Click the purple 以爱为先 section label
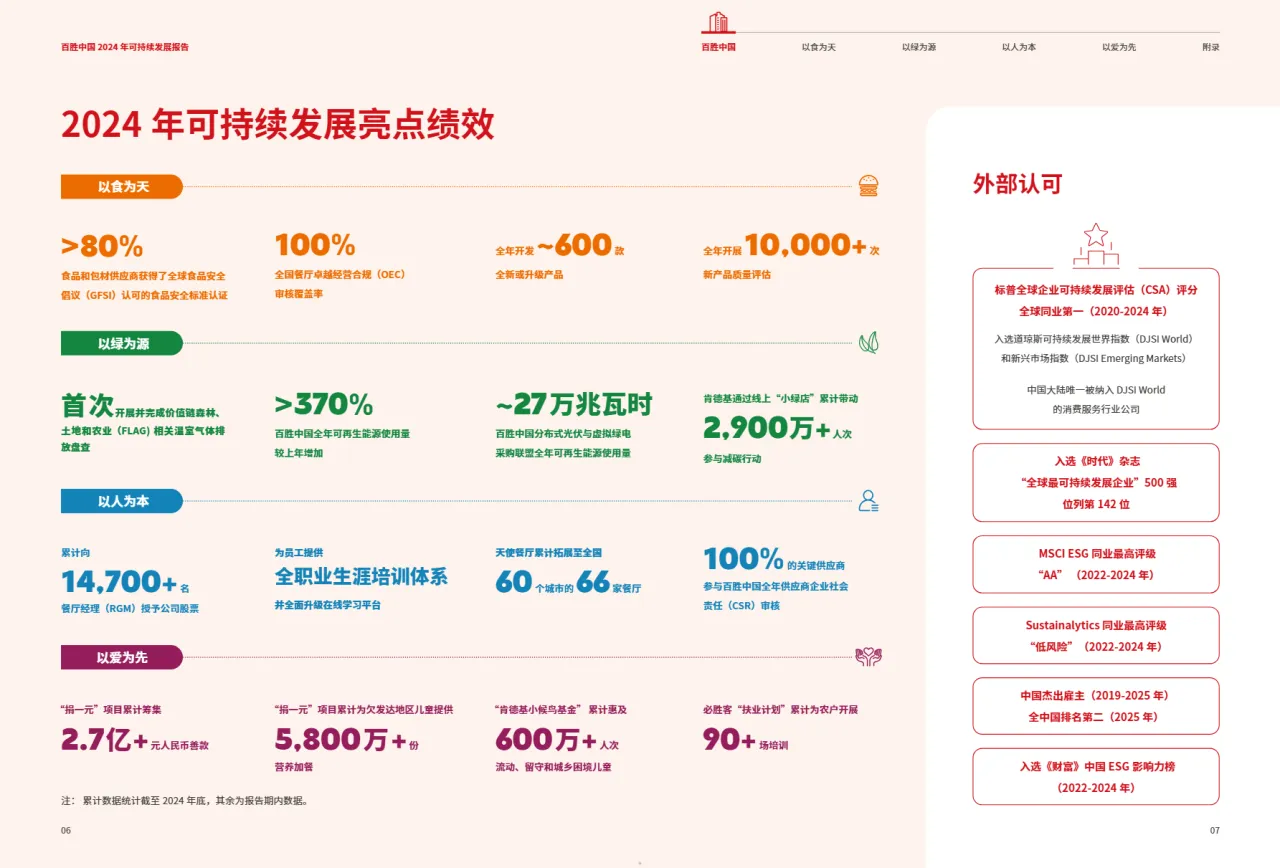The image size is (1280, 868). (122, 657)
